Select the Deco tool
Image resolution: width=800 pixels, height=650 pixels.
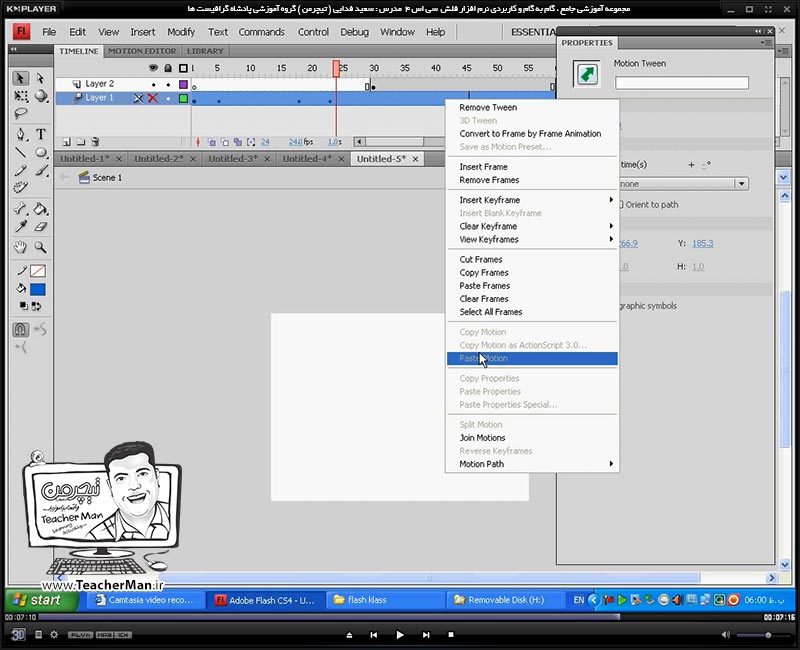(20, 188)
